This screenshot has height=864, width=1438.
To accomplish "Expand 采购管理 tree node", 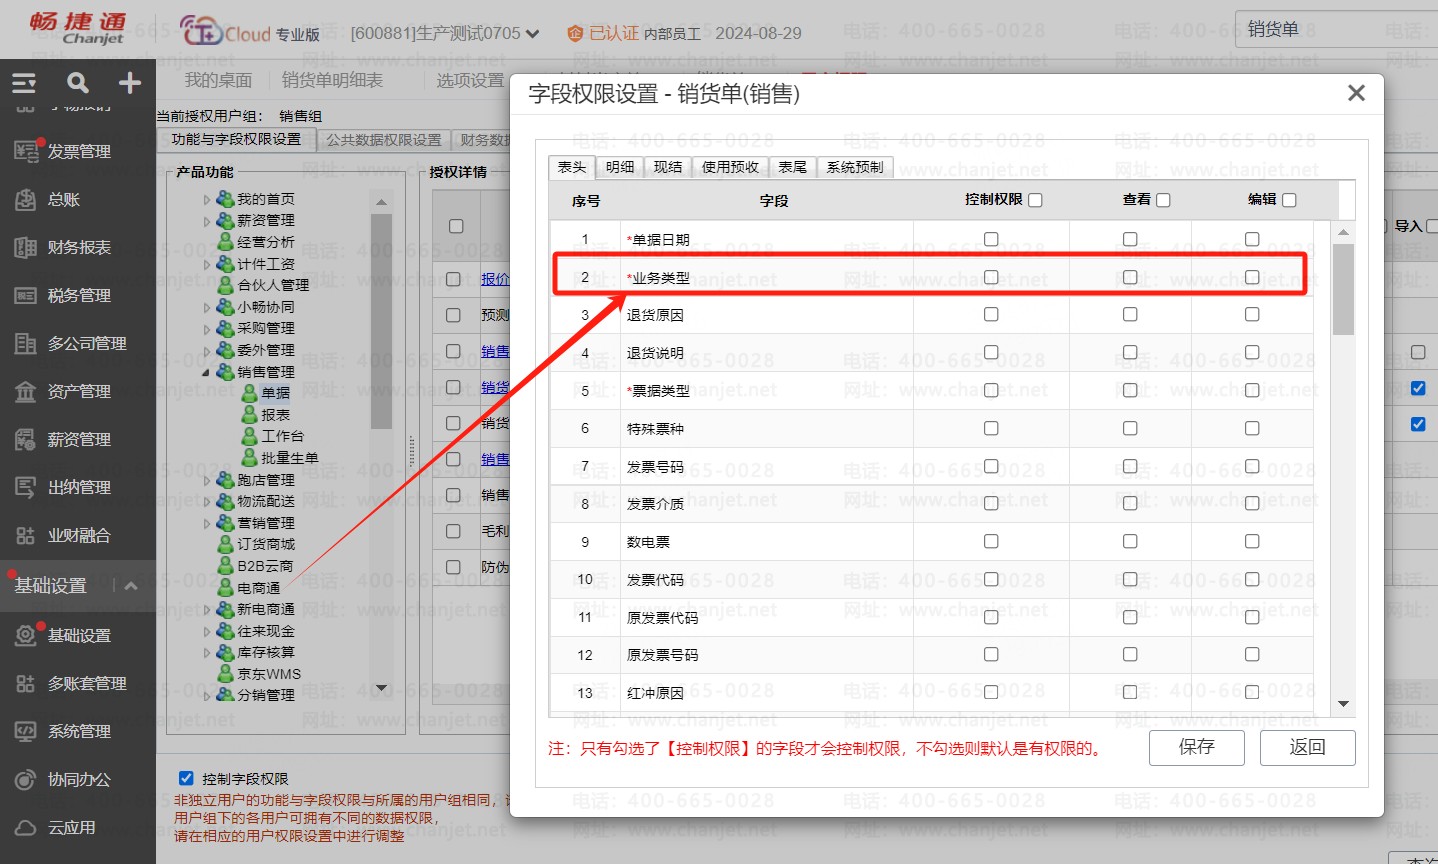I will (207, 329).
